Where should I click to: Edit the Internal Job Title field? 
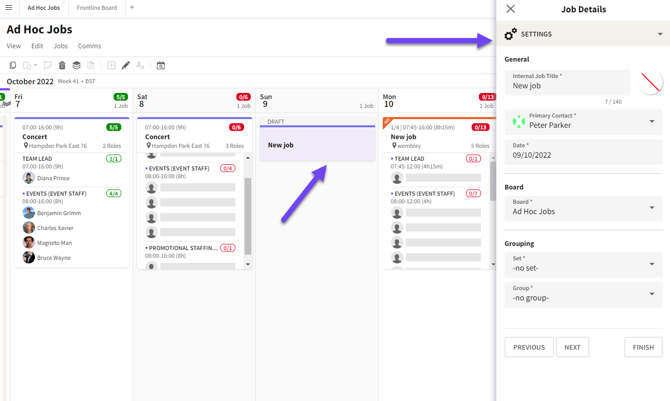(x=567, y=83)
